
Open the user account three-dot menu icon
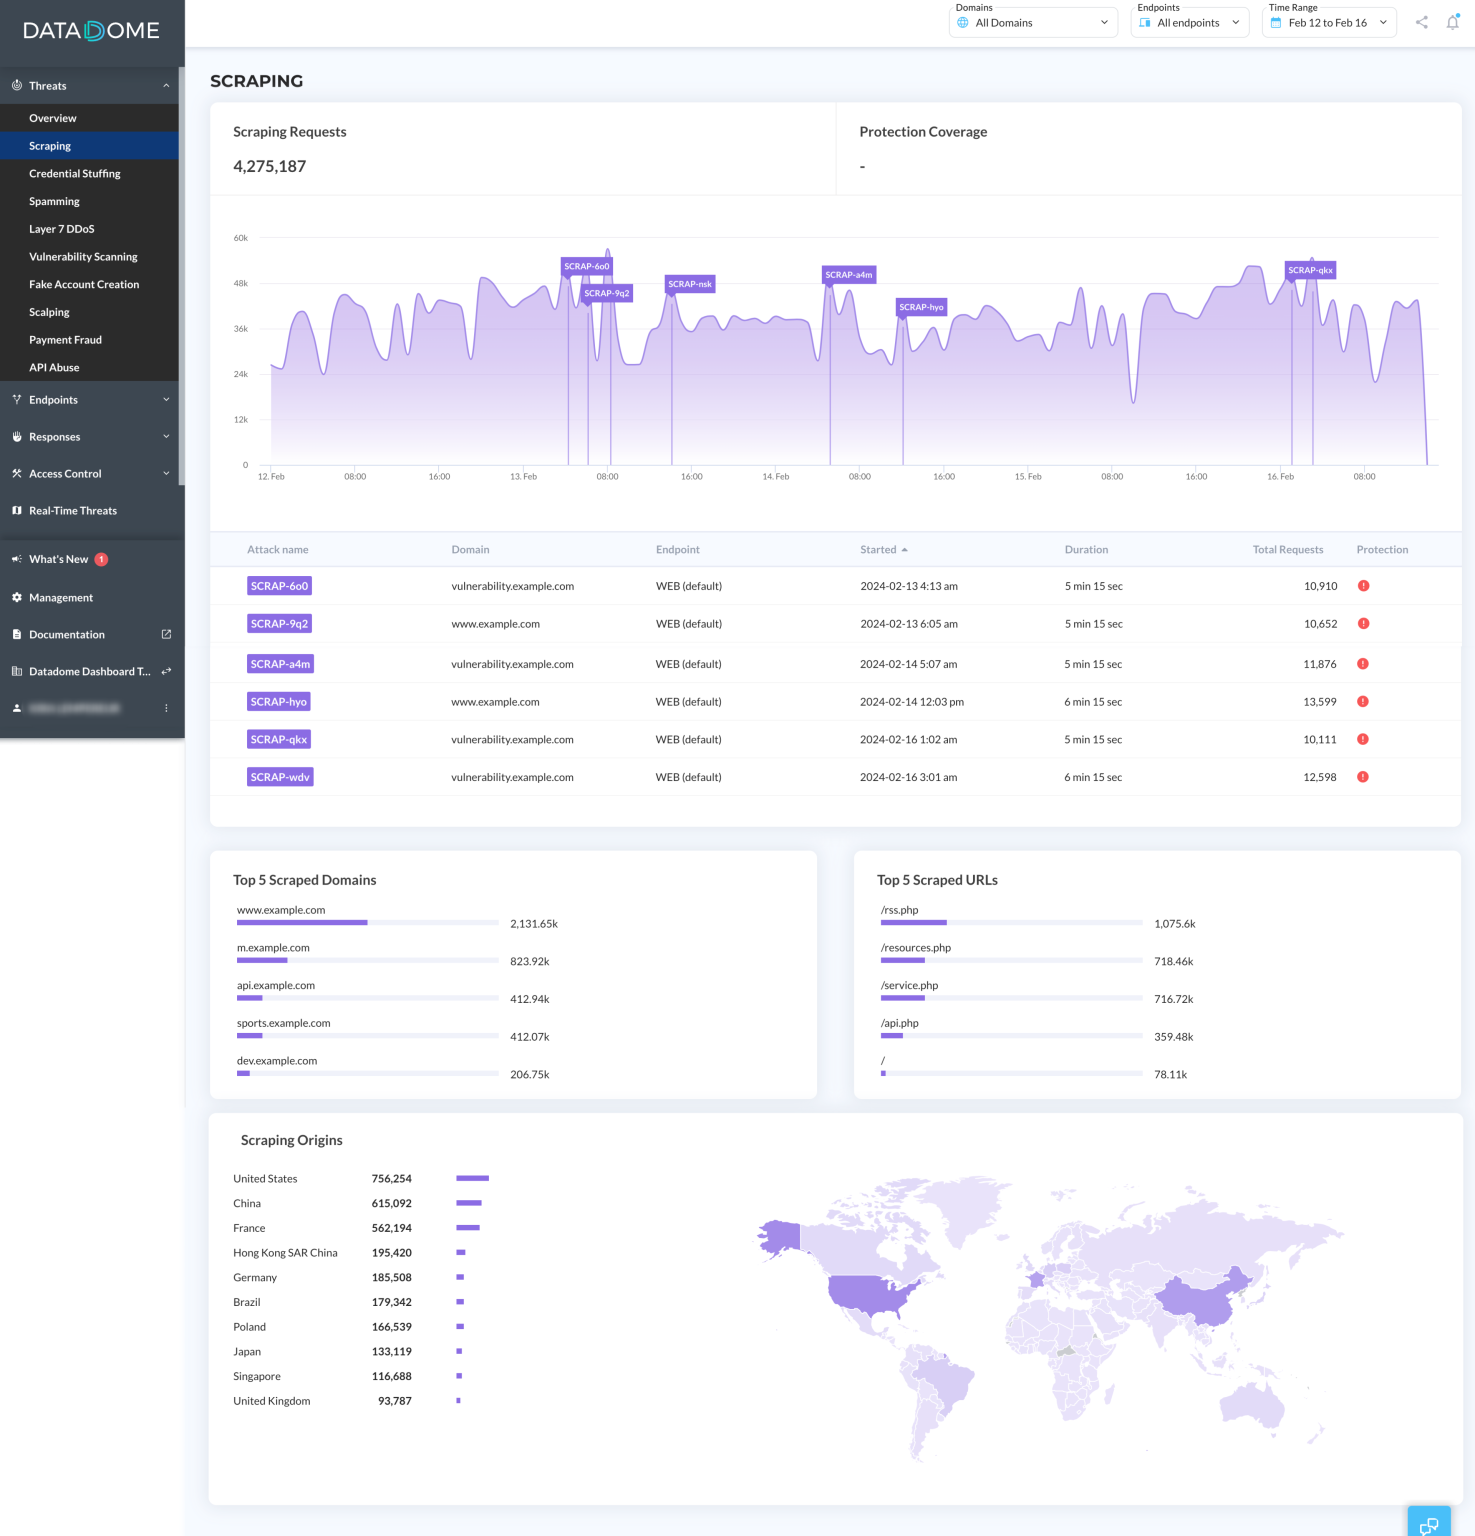tap(166, 708)
